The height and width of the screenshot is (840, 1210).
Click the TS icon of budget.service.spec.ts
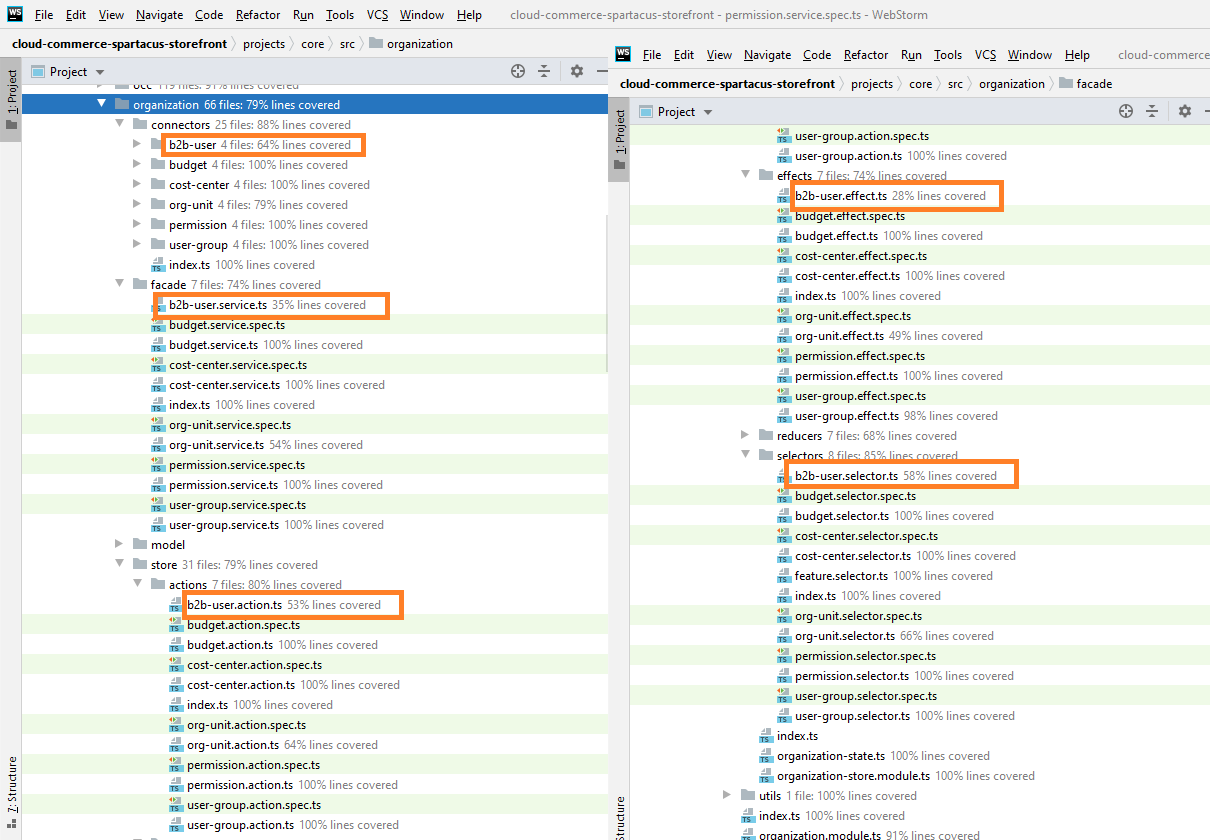coord(158,325)
